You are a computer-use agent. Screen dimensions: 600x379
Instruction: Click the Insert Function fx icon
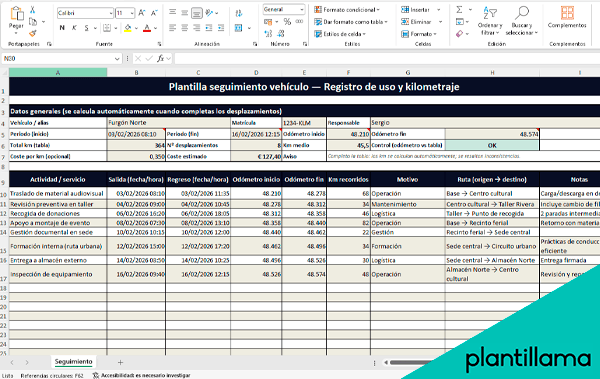(160, 58)
